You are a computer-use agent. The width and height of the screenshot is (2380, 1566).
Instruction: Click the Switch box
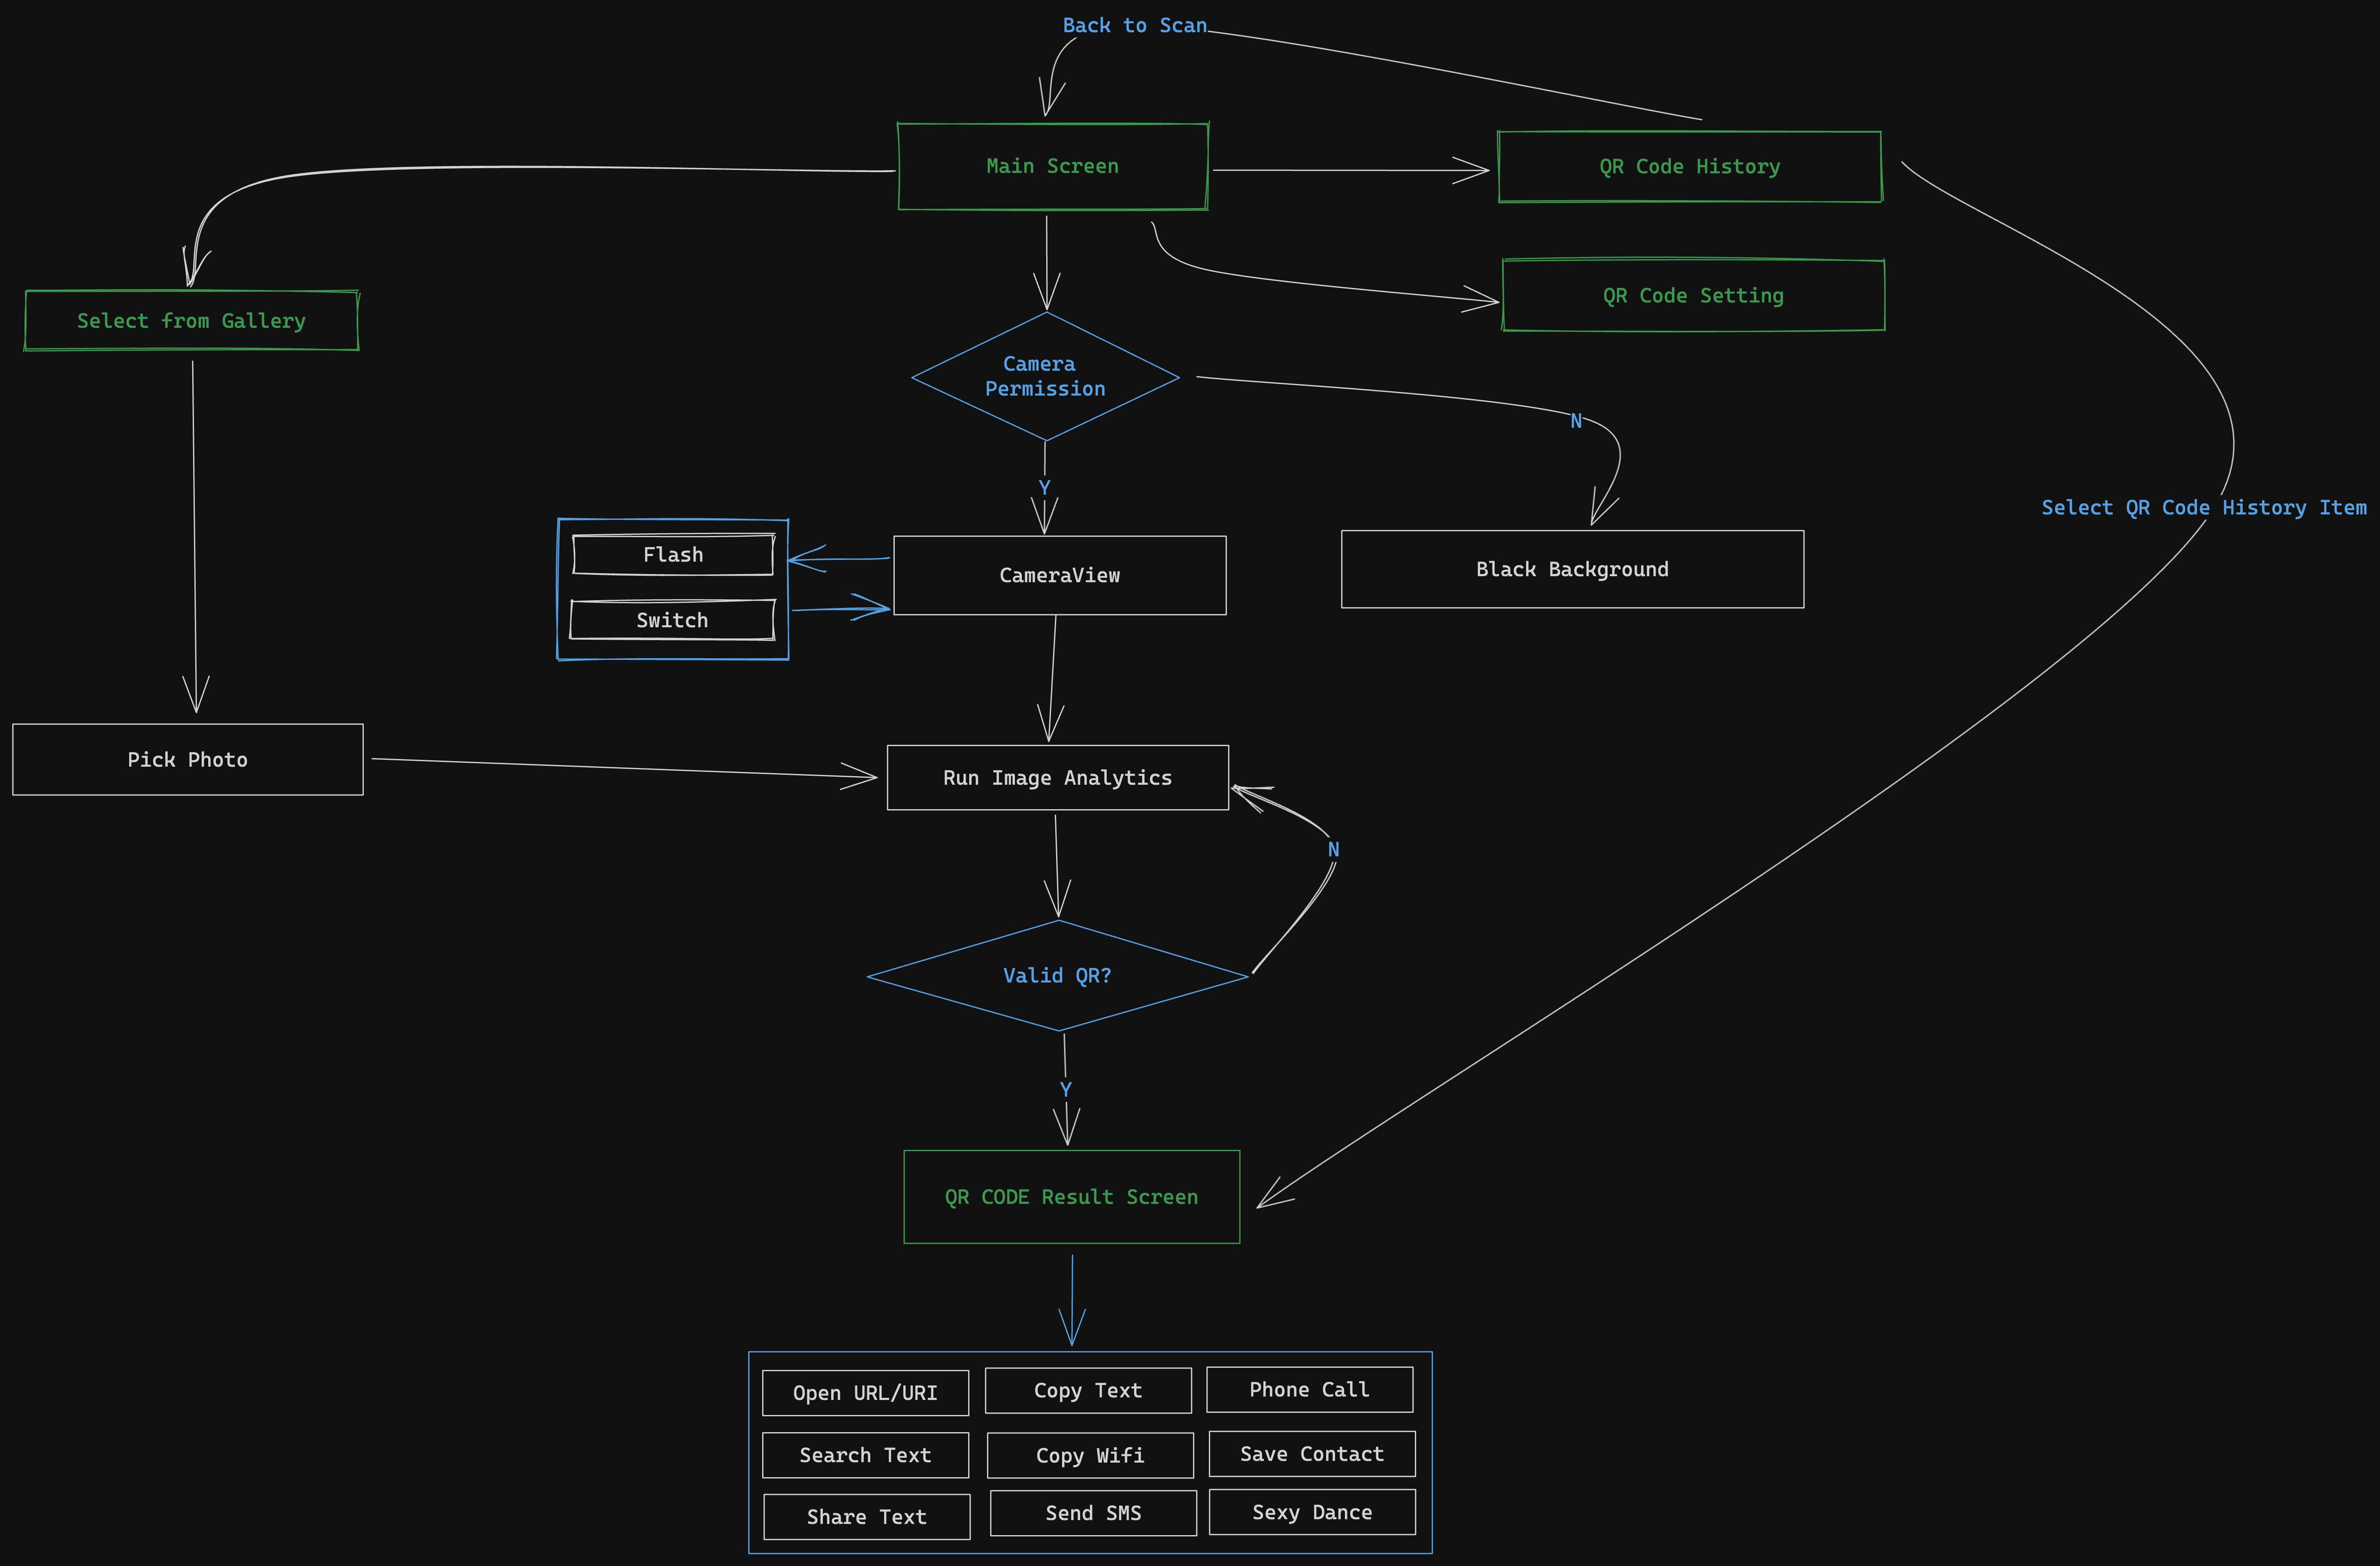672,620
